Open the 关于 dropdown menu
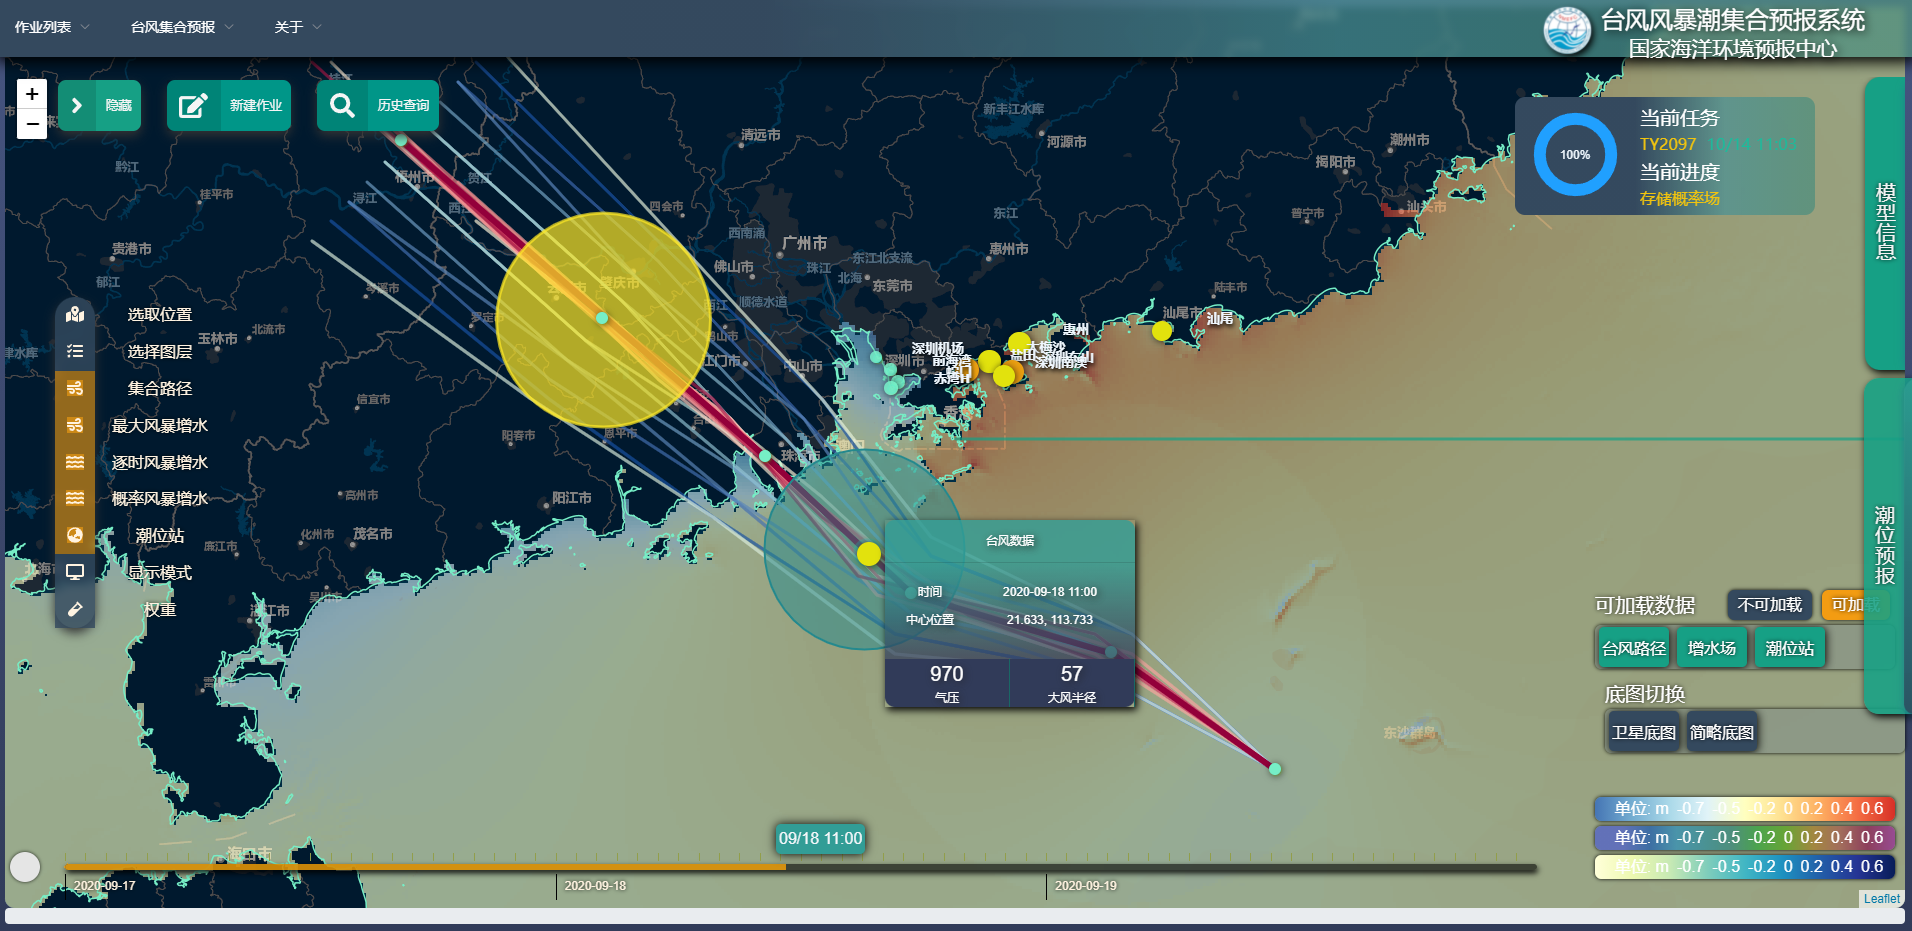Screen dimensions: 1912x931 coord(298,27)
